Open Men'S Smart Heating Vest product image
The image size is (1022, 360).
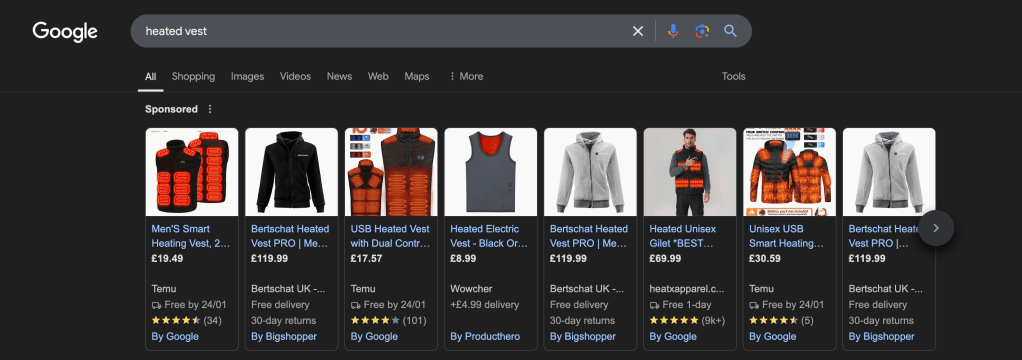(192, 172)
